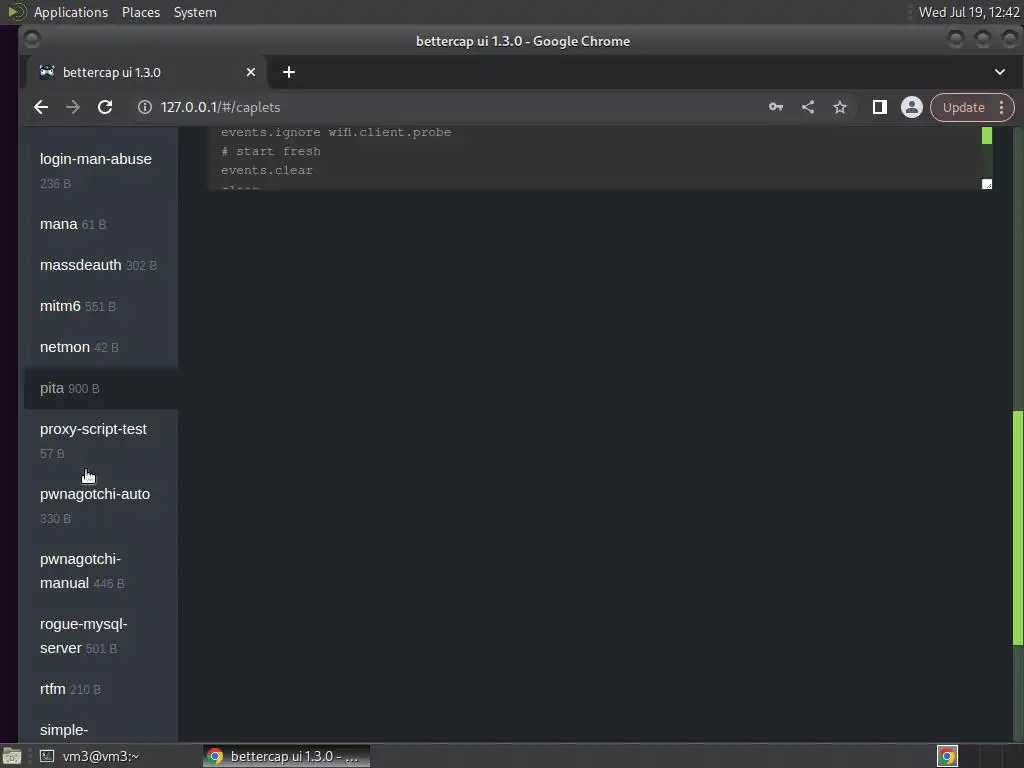Click 'events.ignore wifi.client.probe' line
1024x768 pixels.
click(x=336, y=132)
